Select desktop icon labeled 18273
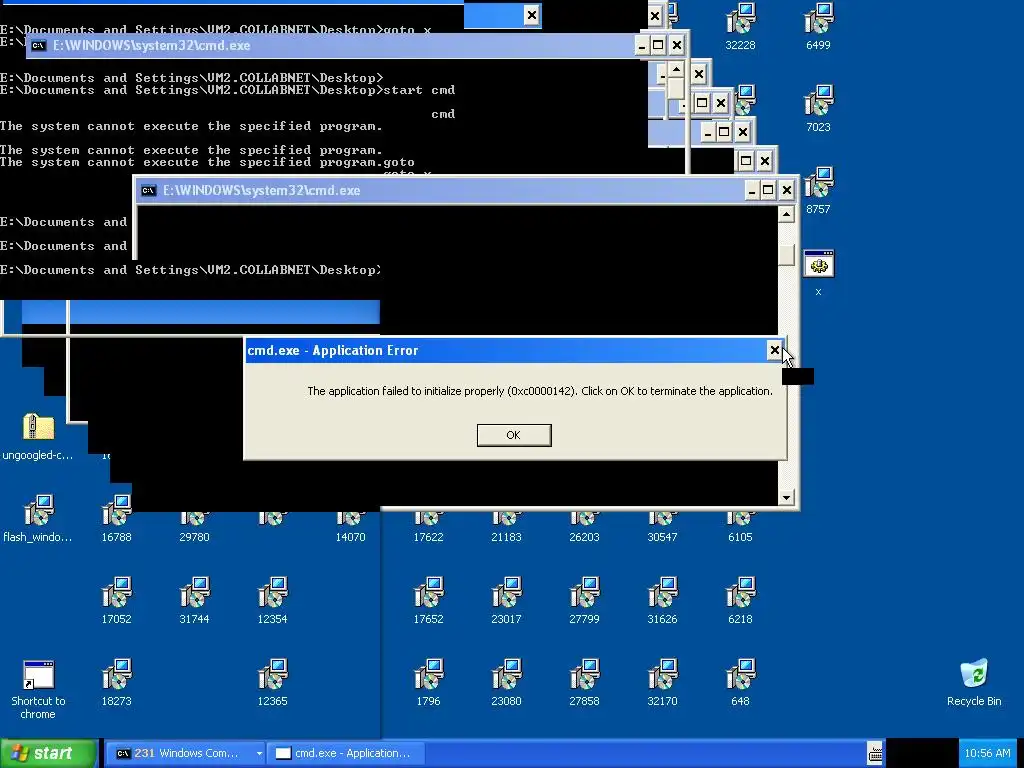 tap(116, 683)
